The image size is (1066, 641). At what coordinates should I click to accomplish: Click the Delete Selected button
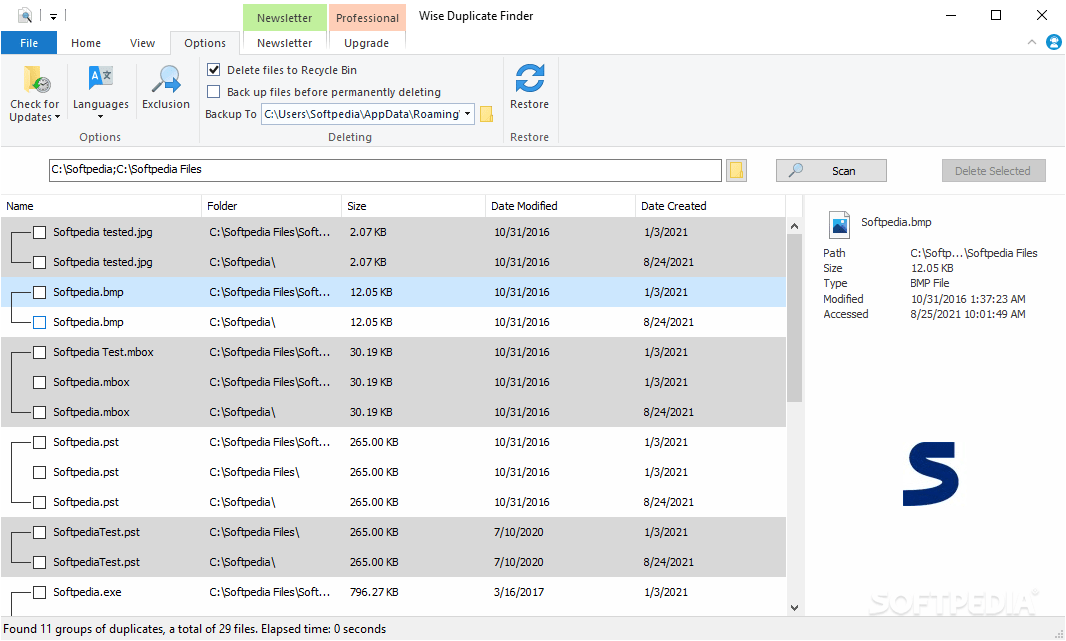(993, 171)
